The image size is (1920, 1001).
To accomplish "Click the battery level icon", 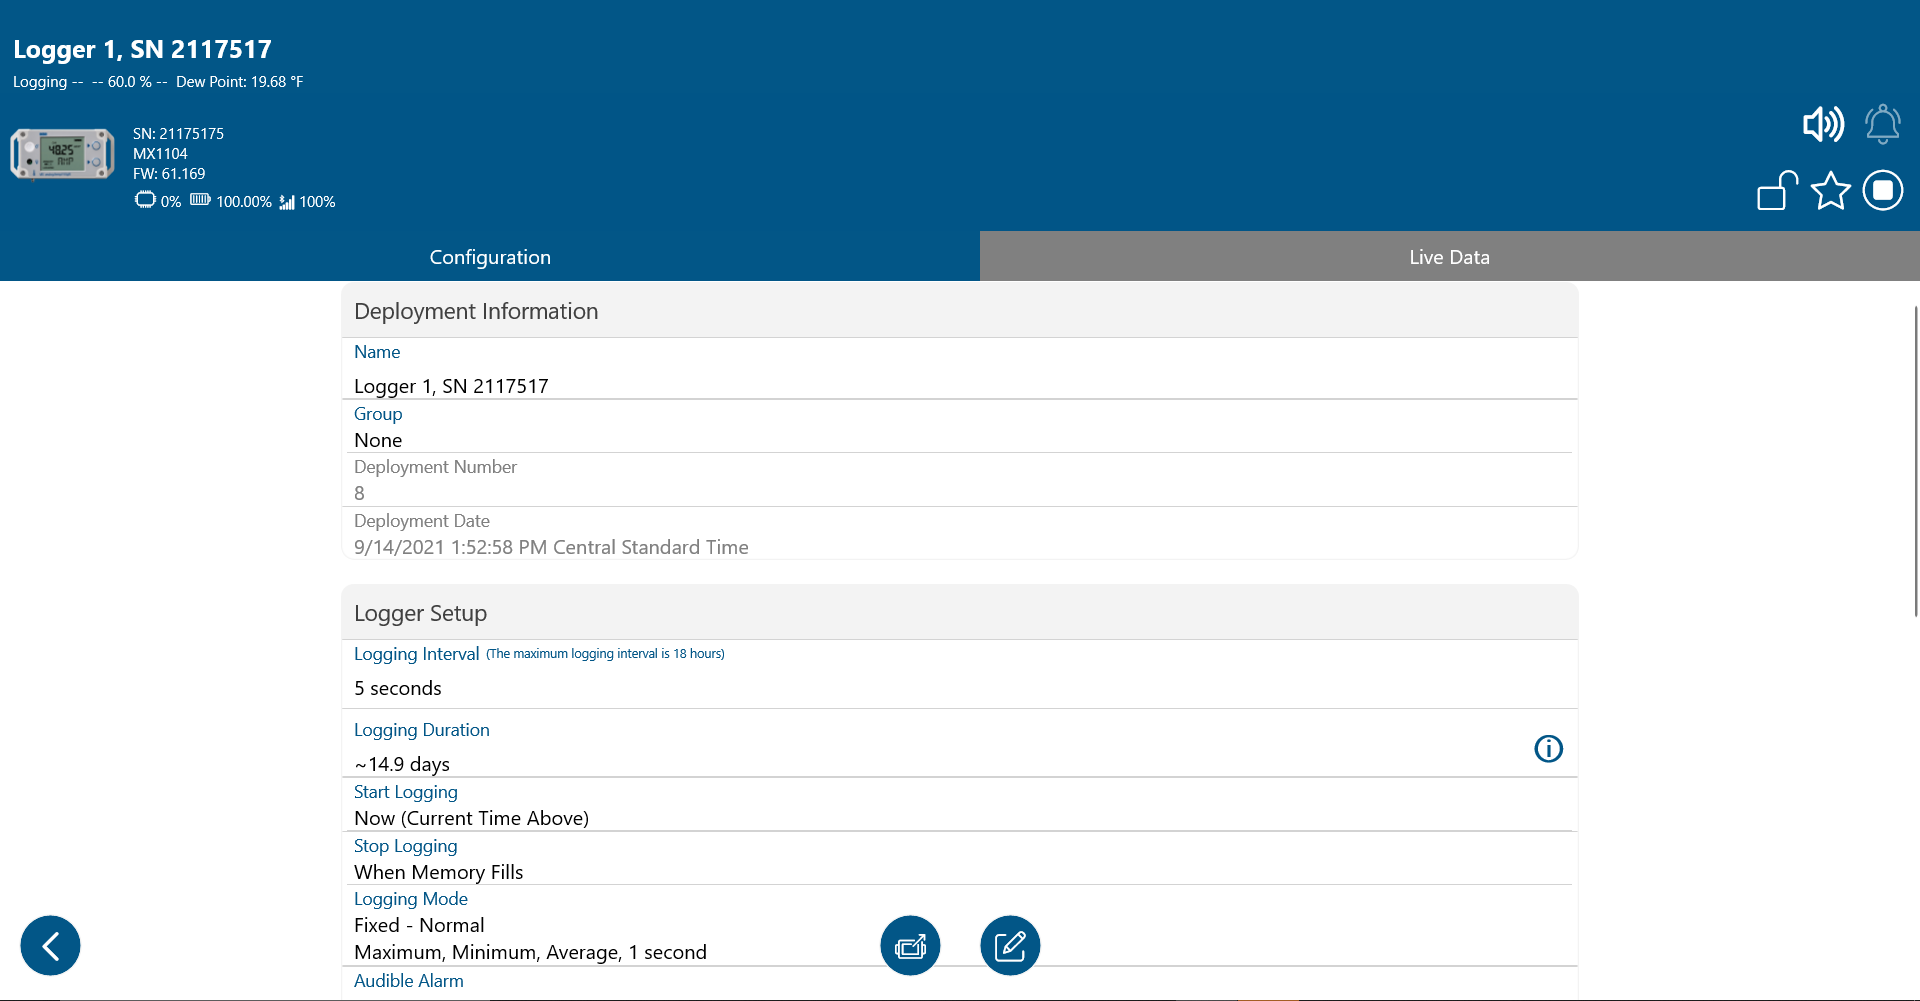I will pos(200,200).
